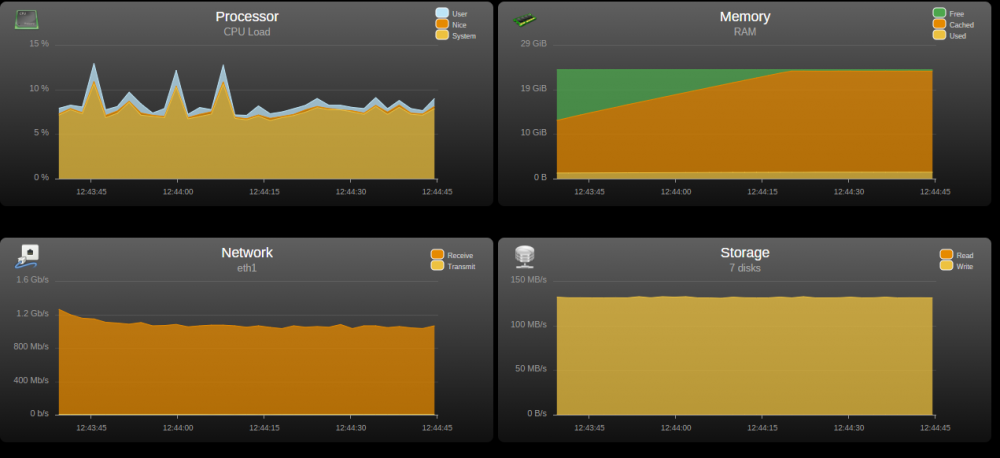Click the Memory RAM stick icon
Screen dimensions: 1000x458
tap(524, 20)
